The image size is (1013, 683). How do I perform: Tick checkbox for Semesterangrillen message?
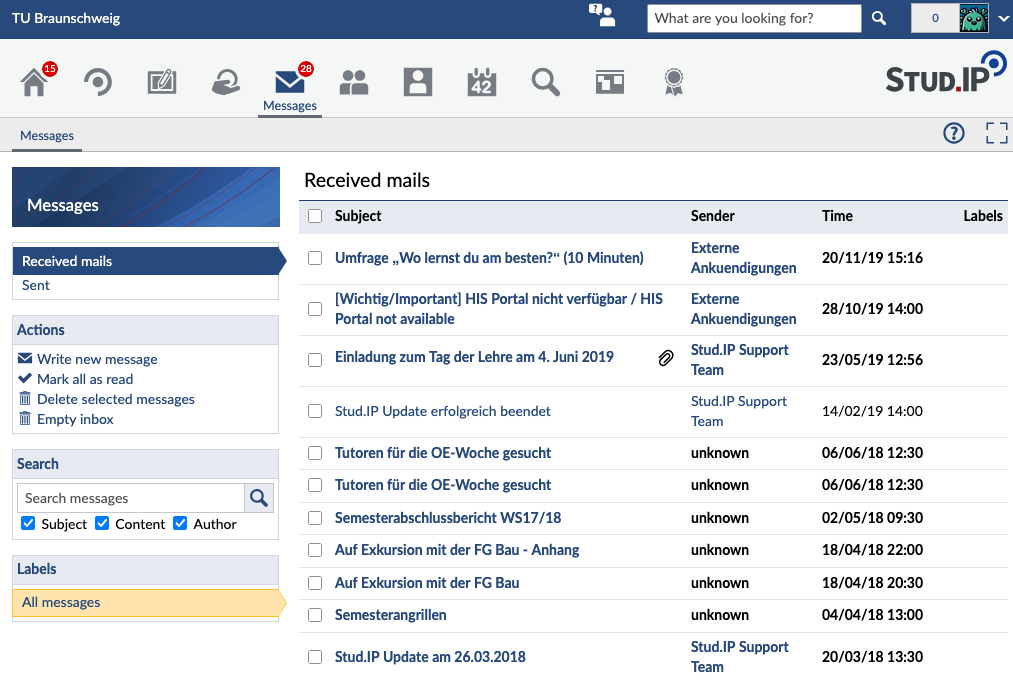click(315, 615)
